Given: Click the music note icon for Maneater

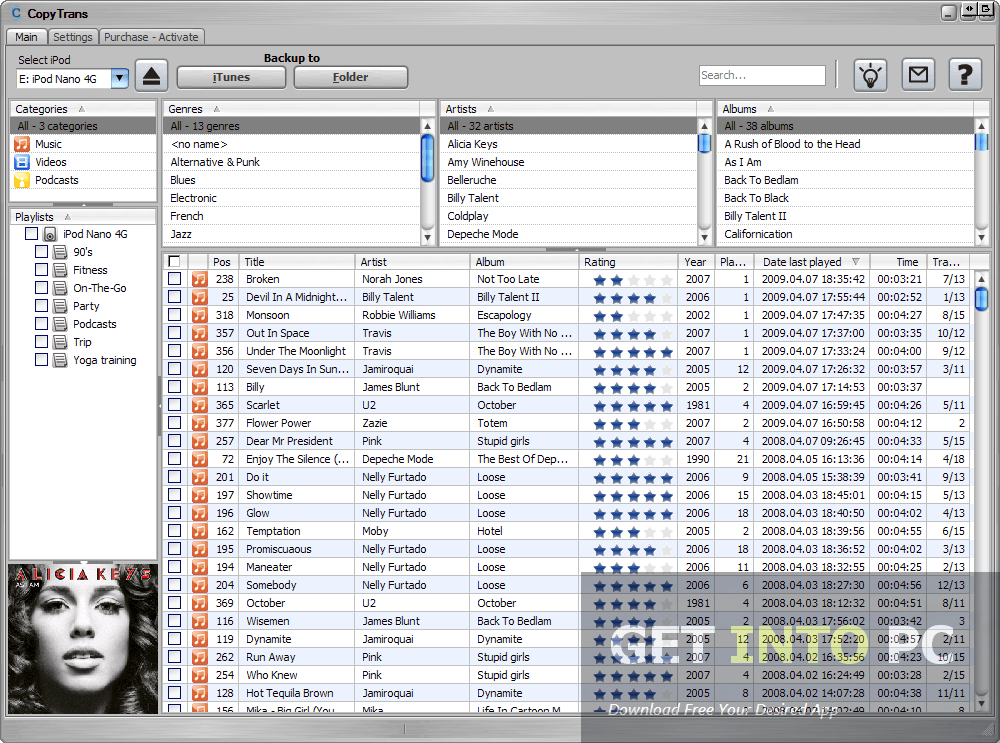Looking at the screenshot, I should [x=200, y=567].
